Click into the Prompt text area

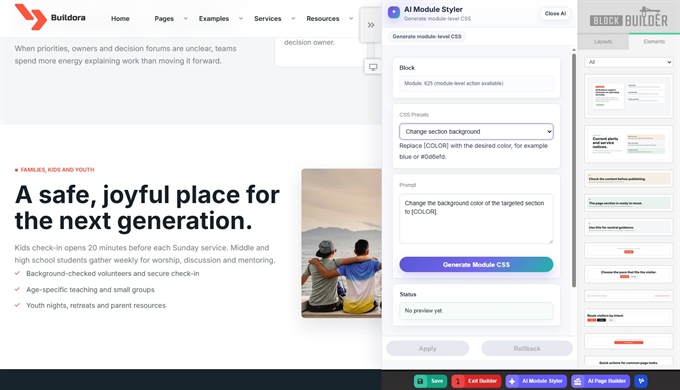476,219
